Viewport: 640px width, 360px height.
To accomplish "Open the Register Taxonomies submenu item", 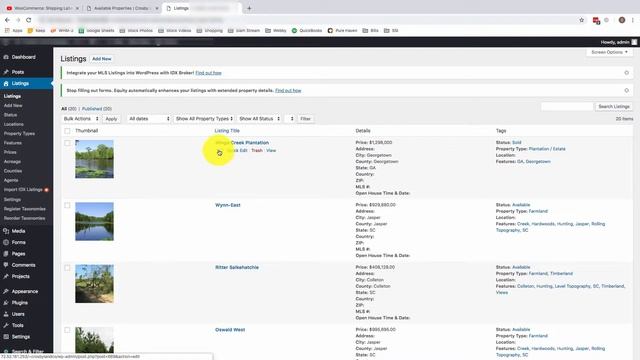I will pos(24,209).
